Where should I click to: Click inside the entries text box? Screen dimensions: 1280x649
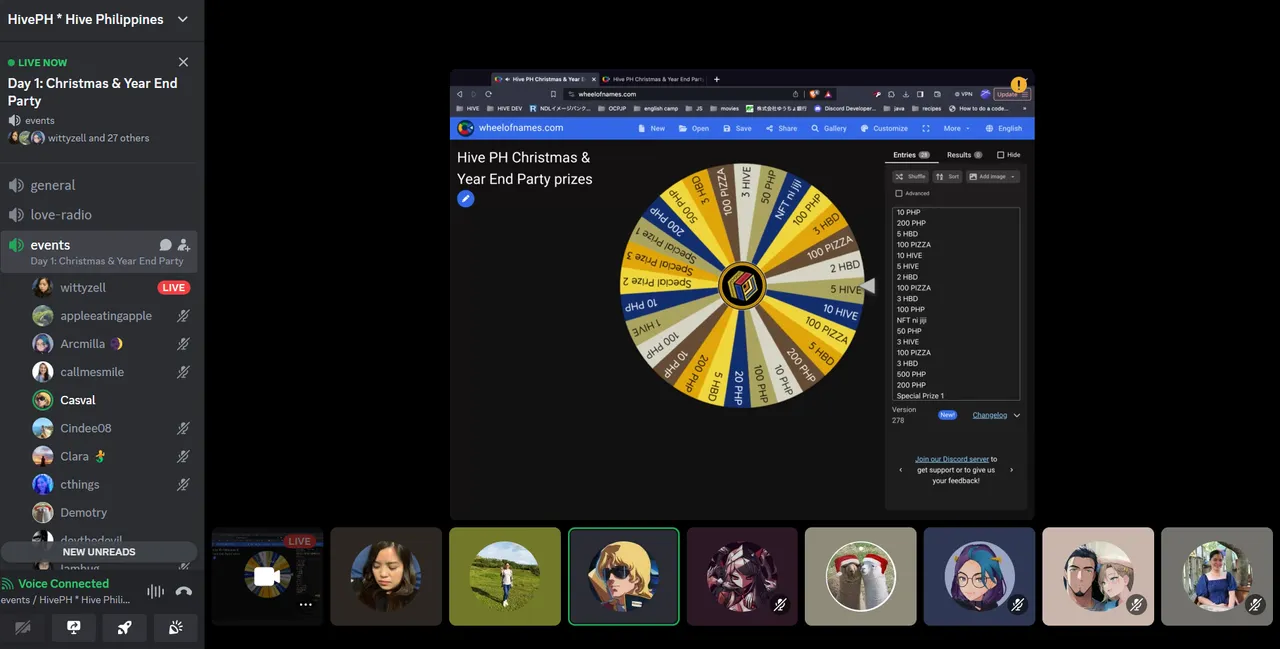(x=956, y=304)
